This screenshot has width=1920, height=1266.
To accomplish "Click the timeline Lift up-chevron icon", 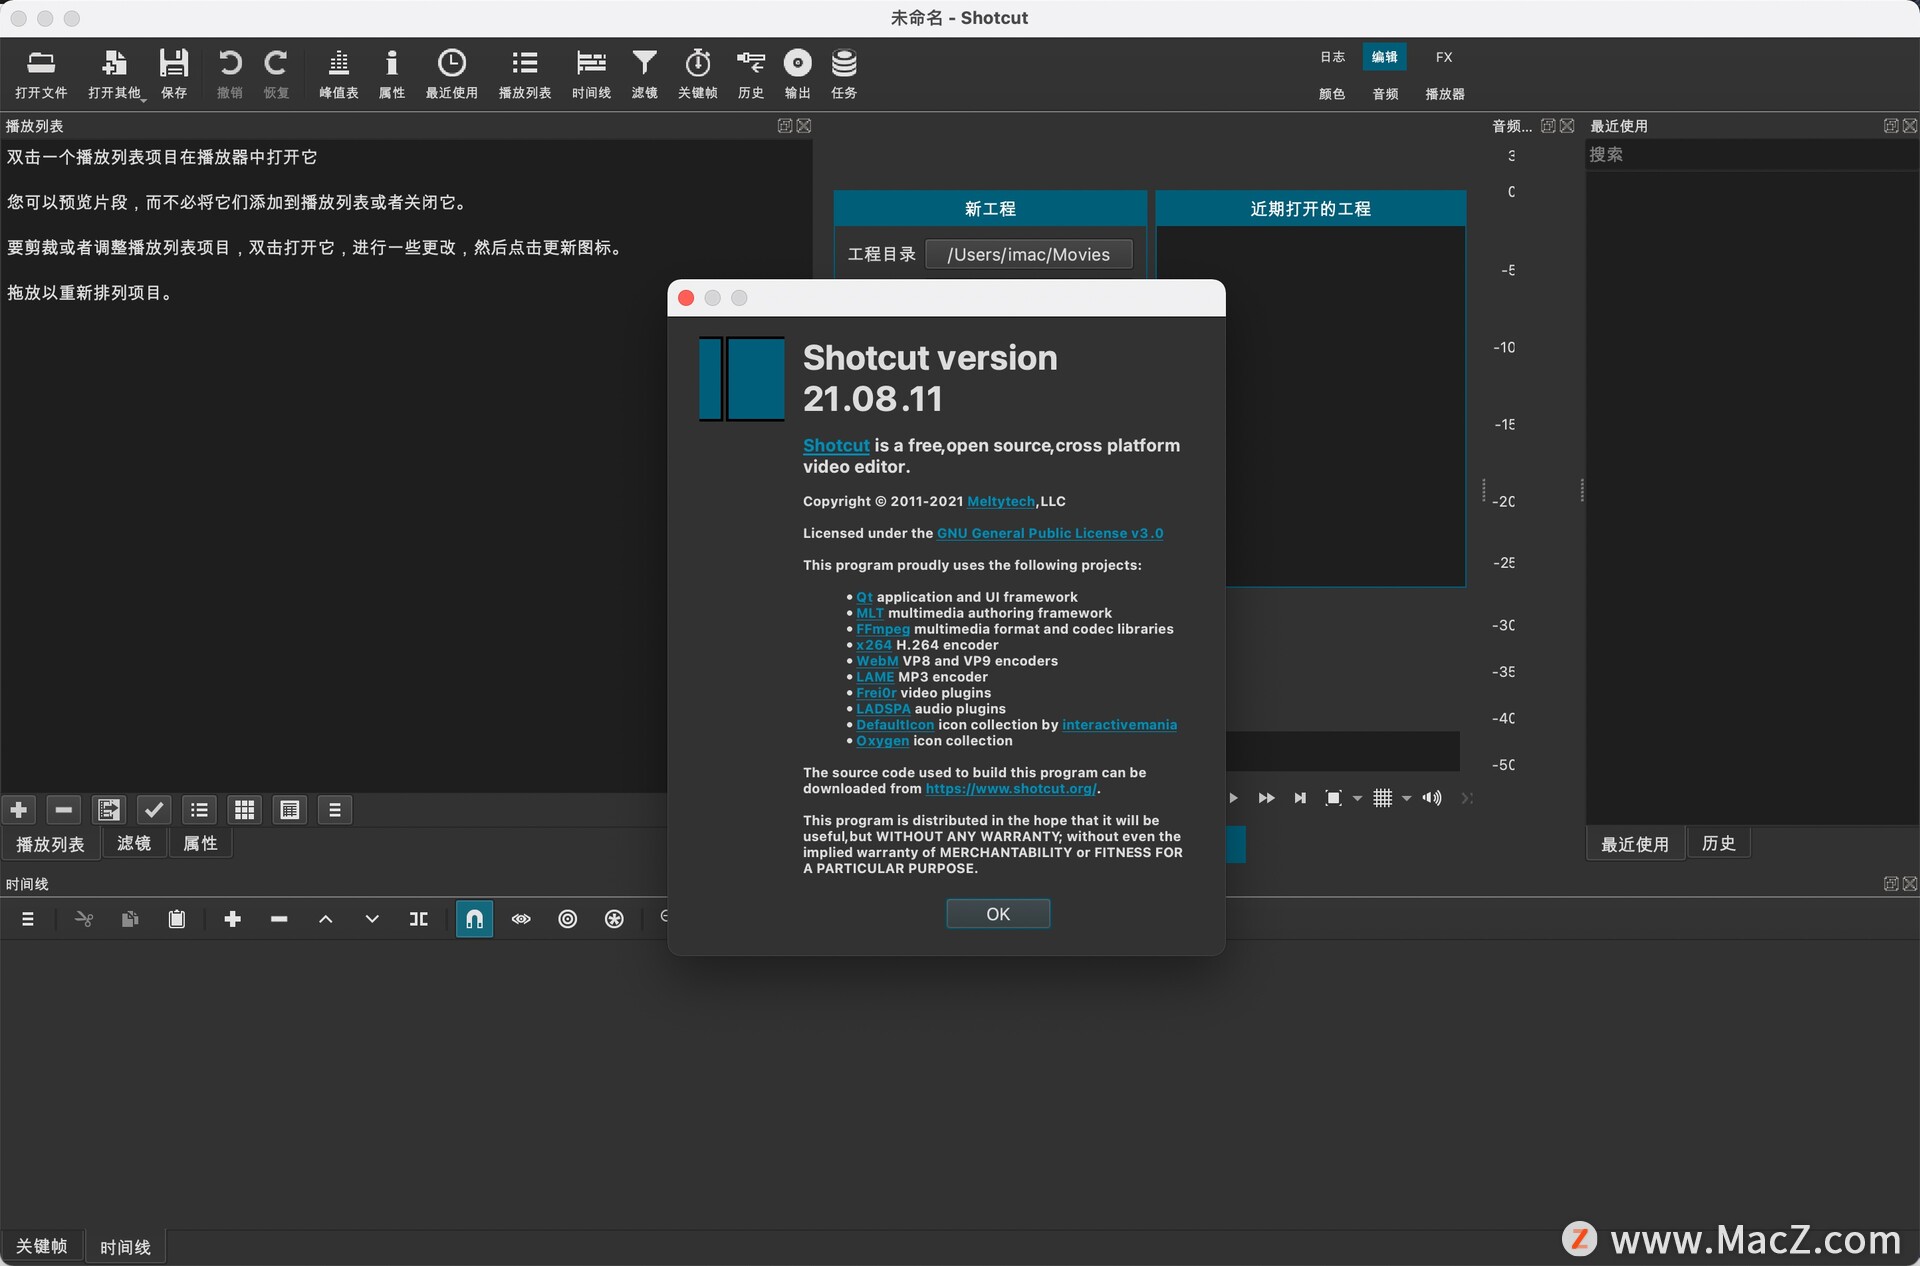I will (326, 919).
